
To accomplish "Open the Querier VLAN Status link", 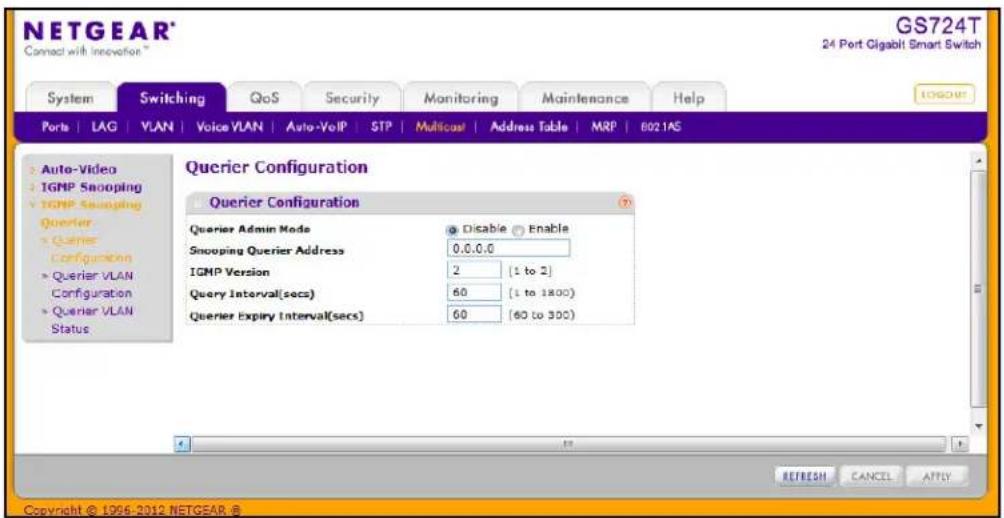I will tap(90, 320).
